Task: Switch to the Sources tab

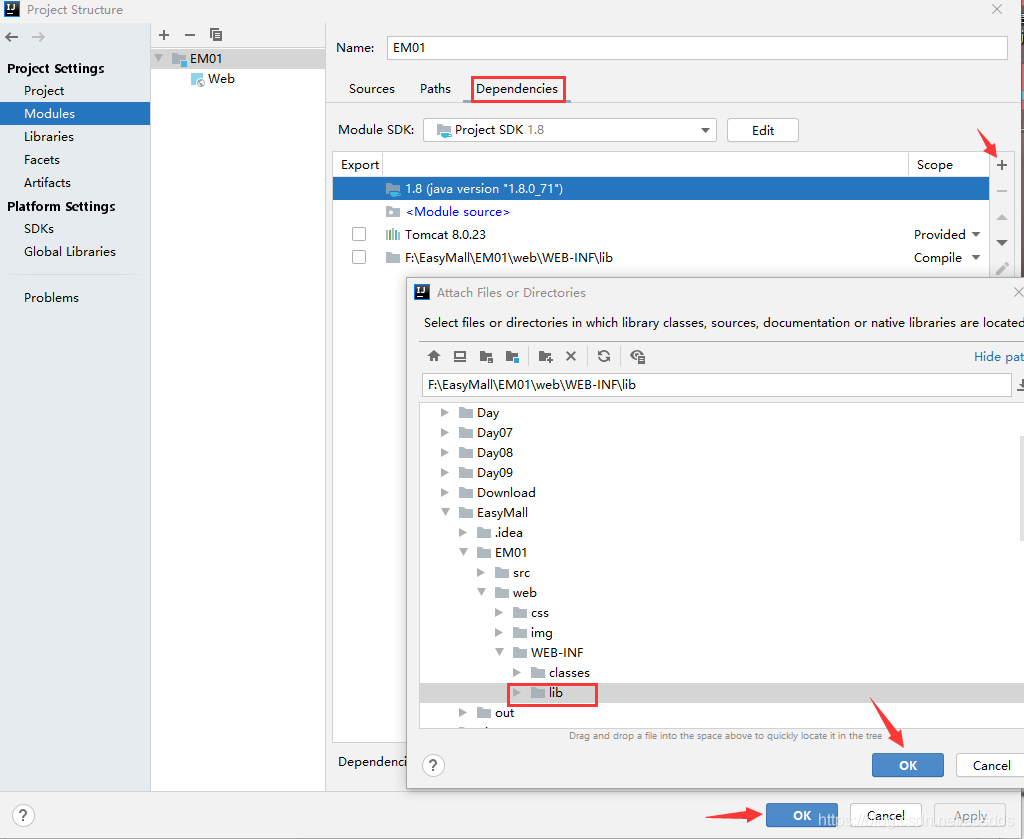Action: tap(372, 89)
